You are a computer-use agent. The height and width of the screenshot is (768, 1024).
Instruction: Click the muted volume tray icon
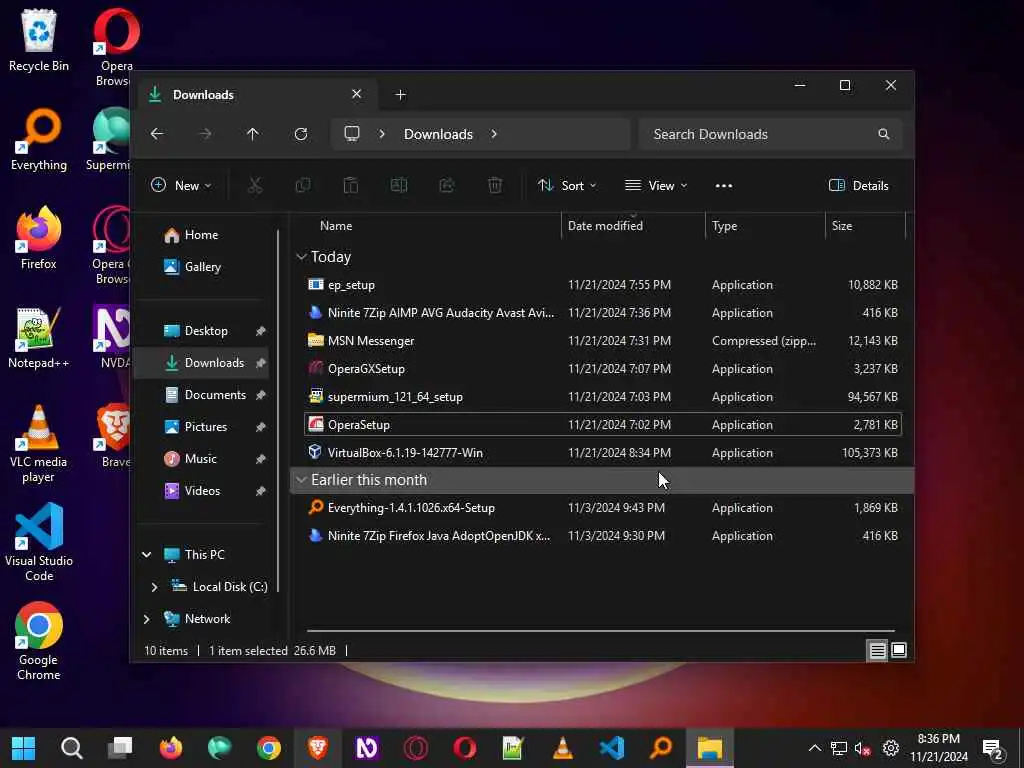862,748
